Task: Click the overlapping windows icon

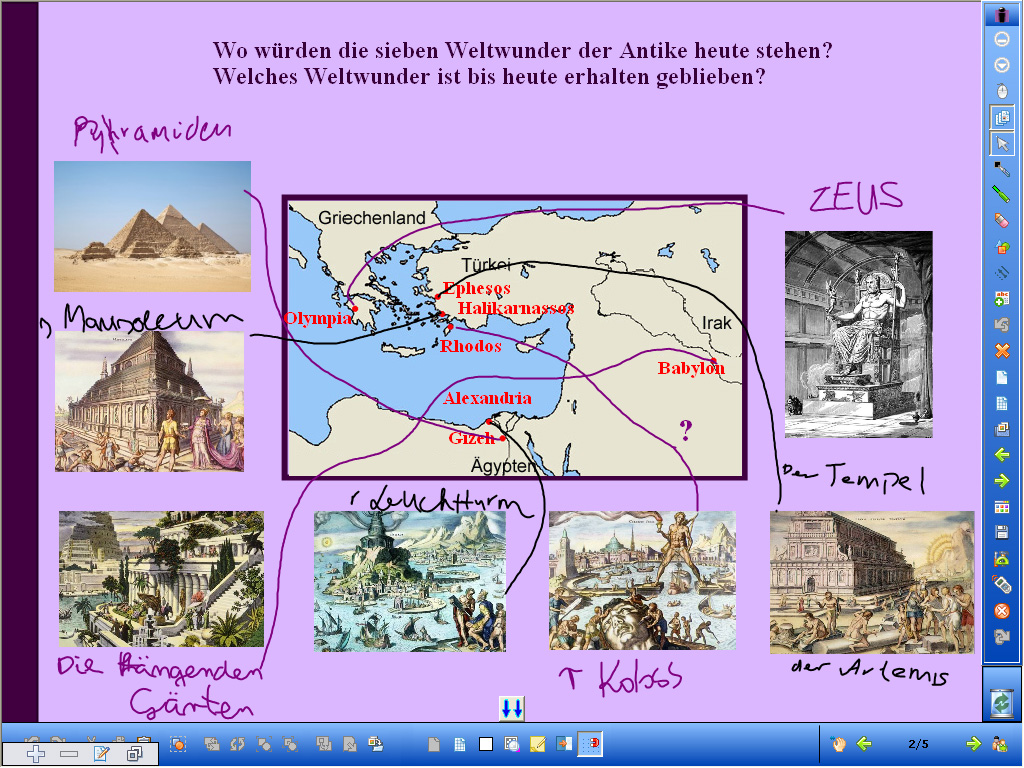Action: [135, 754]
